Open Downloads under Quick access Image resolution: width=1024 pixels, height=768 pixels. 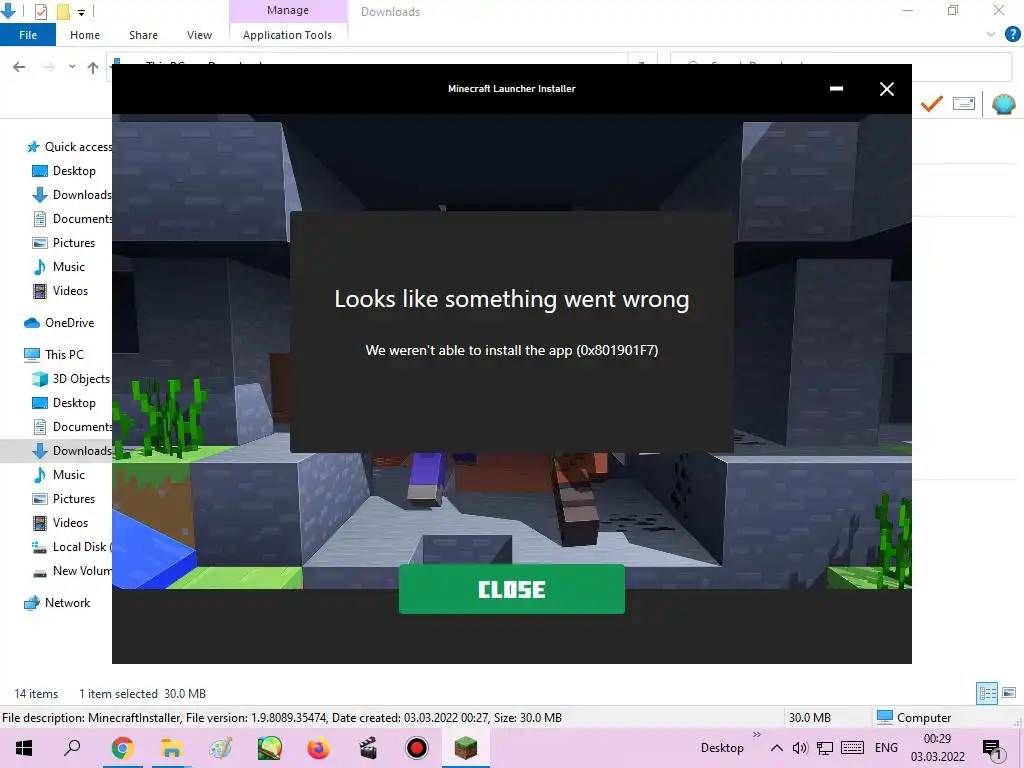coord(72,195)
